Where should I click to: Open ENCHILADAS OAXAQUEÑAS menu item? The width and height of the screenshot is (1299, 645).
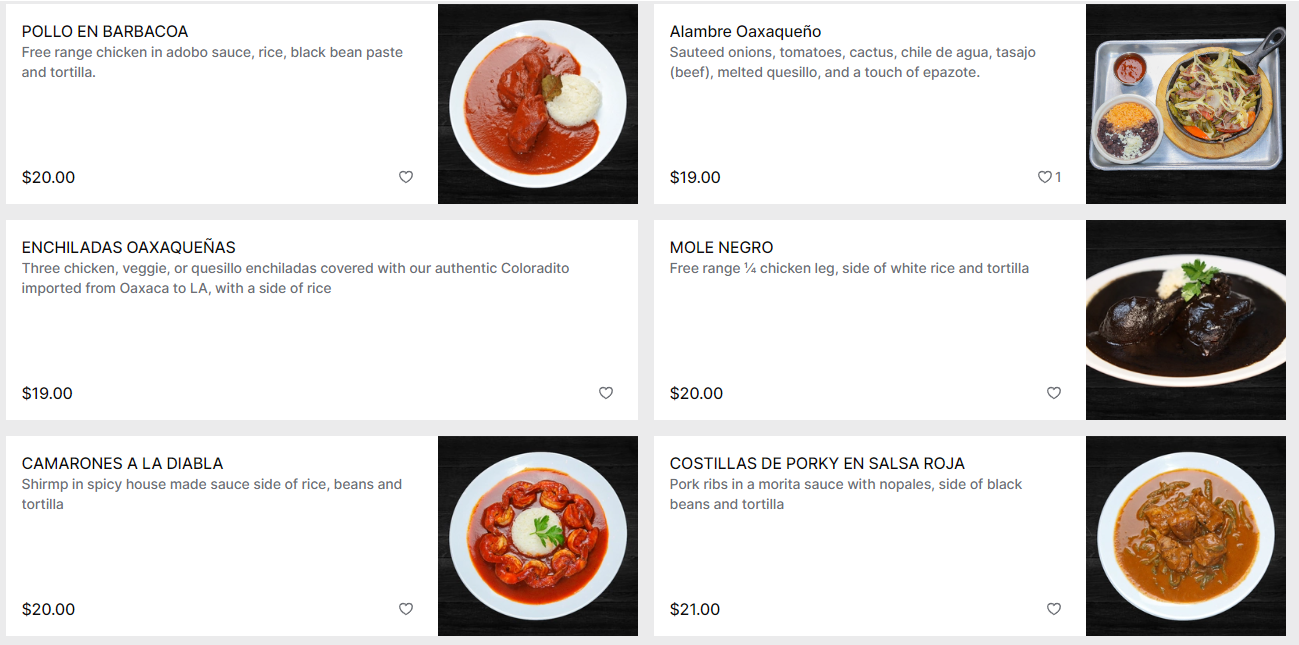point(129,248)
